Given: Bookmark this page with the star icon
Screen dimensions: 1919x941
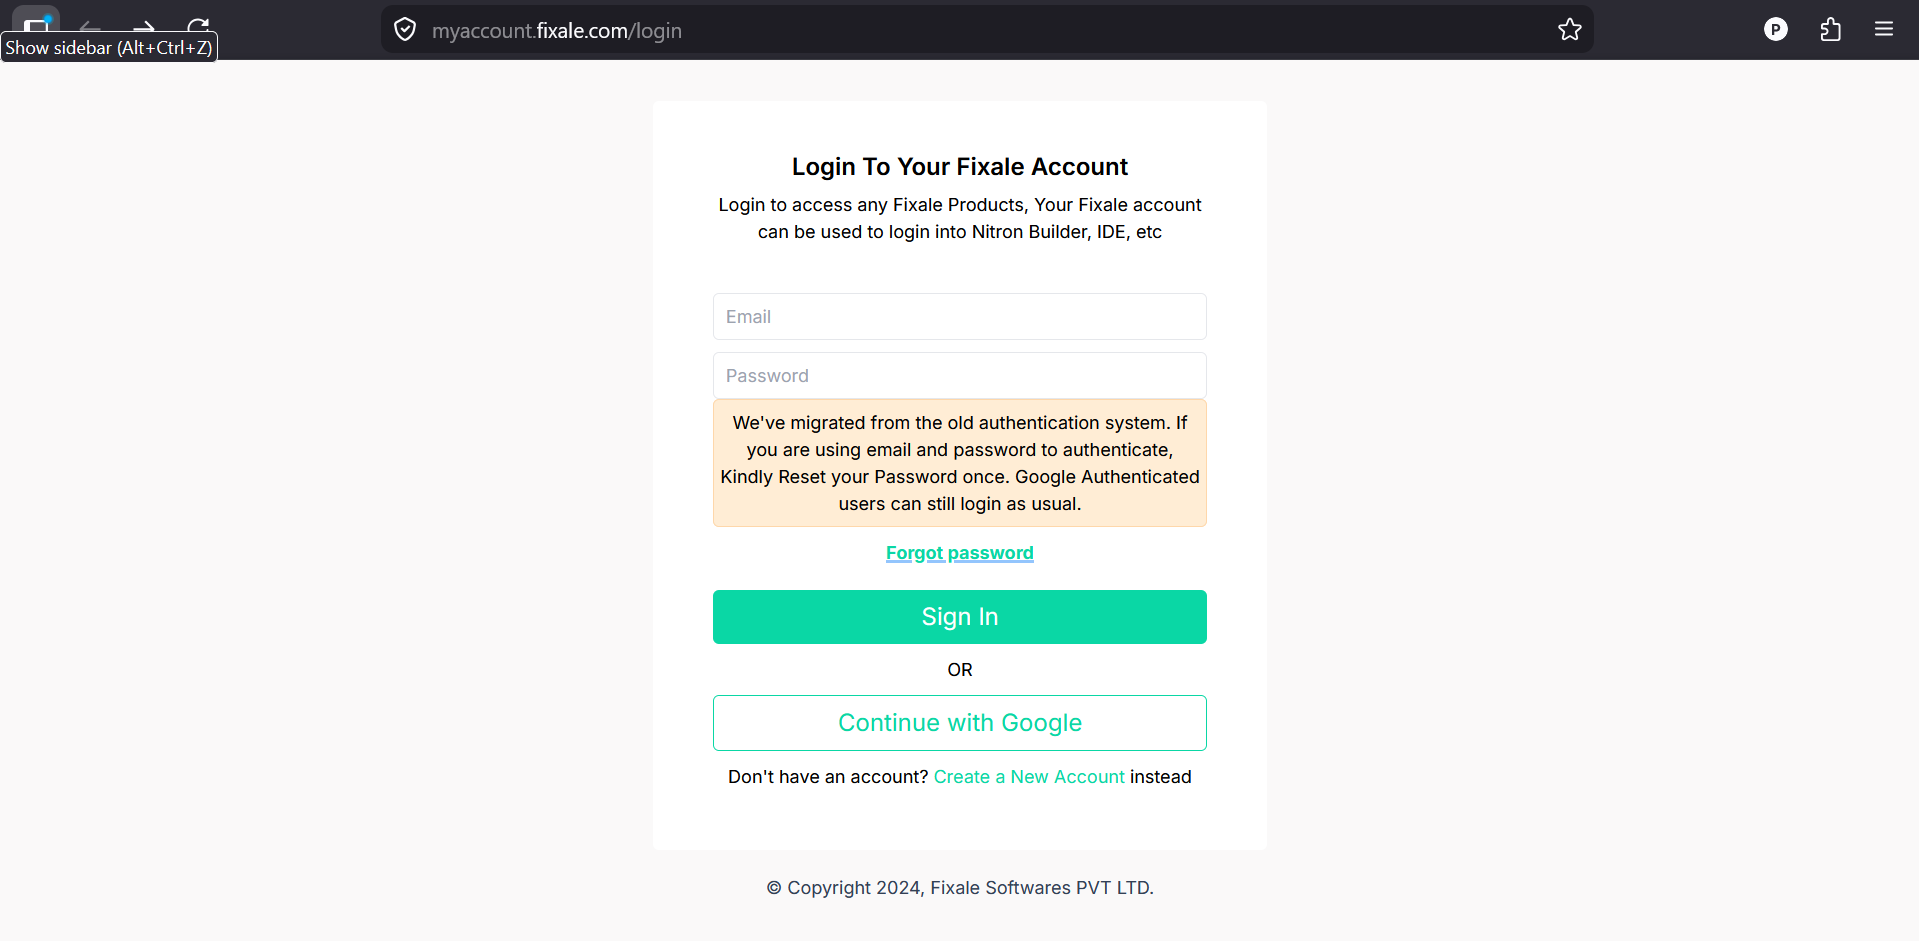Looking at the screenshot, I should 1570,30.
